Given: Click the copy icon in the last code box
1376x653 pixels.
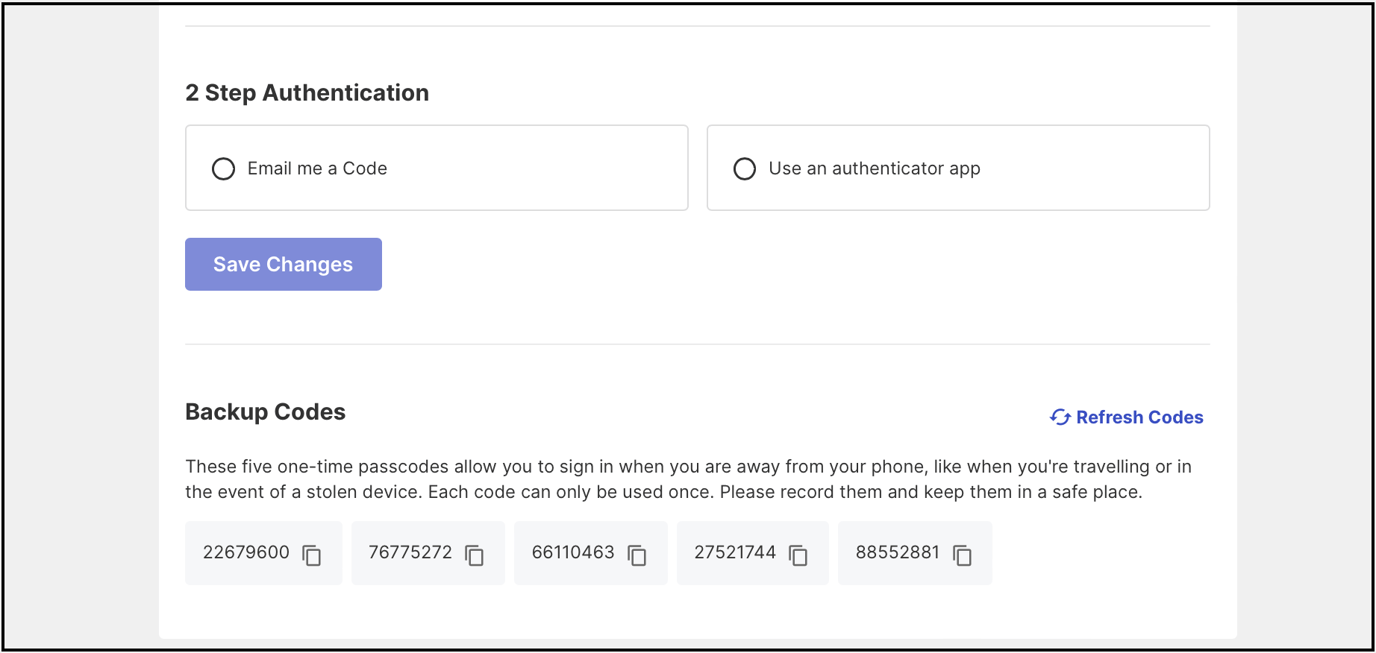Looking at the screenshot, I should [x=960, y=553].
